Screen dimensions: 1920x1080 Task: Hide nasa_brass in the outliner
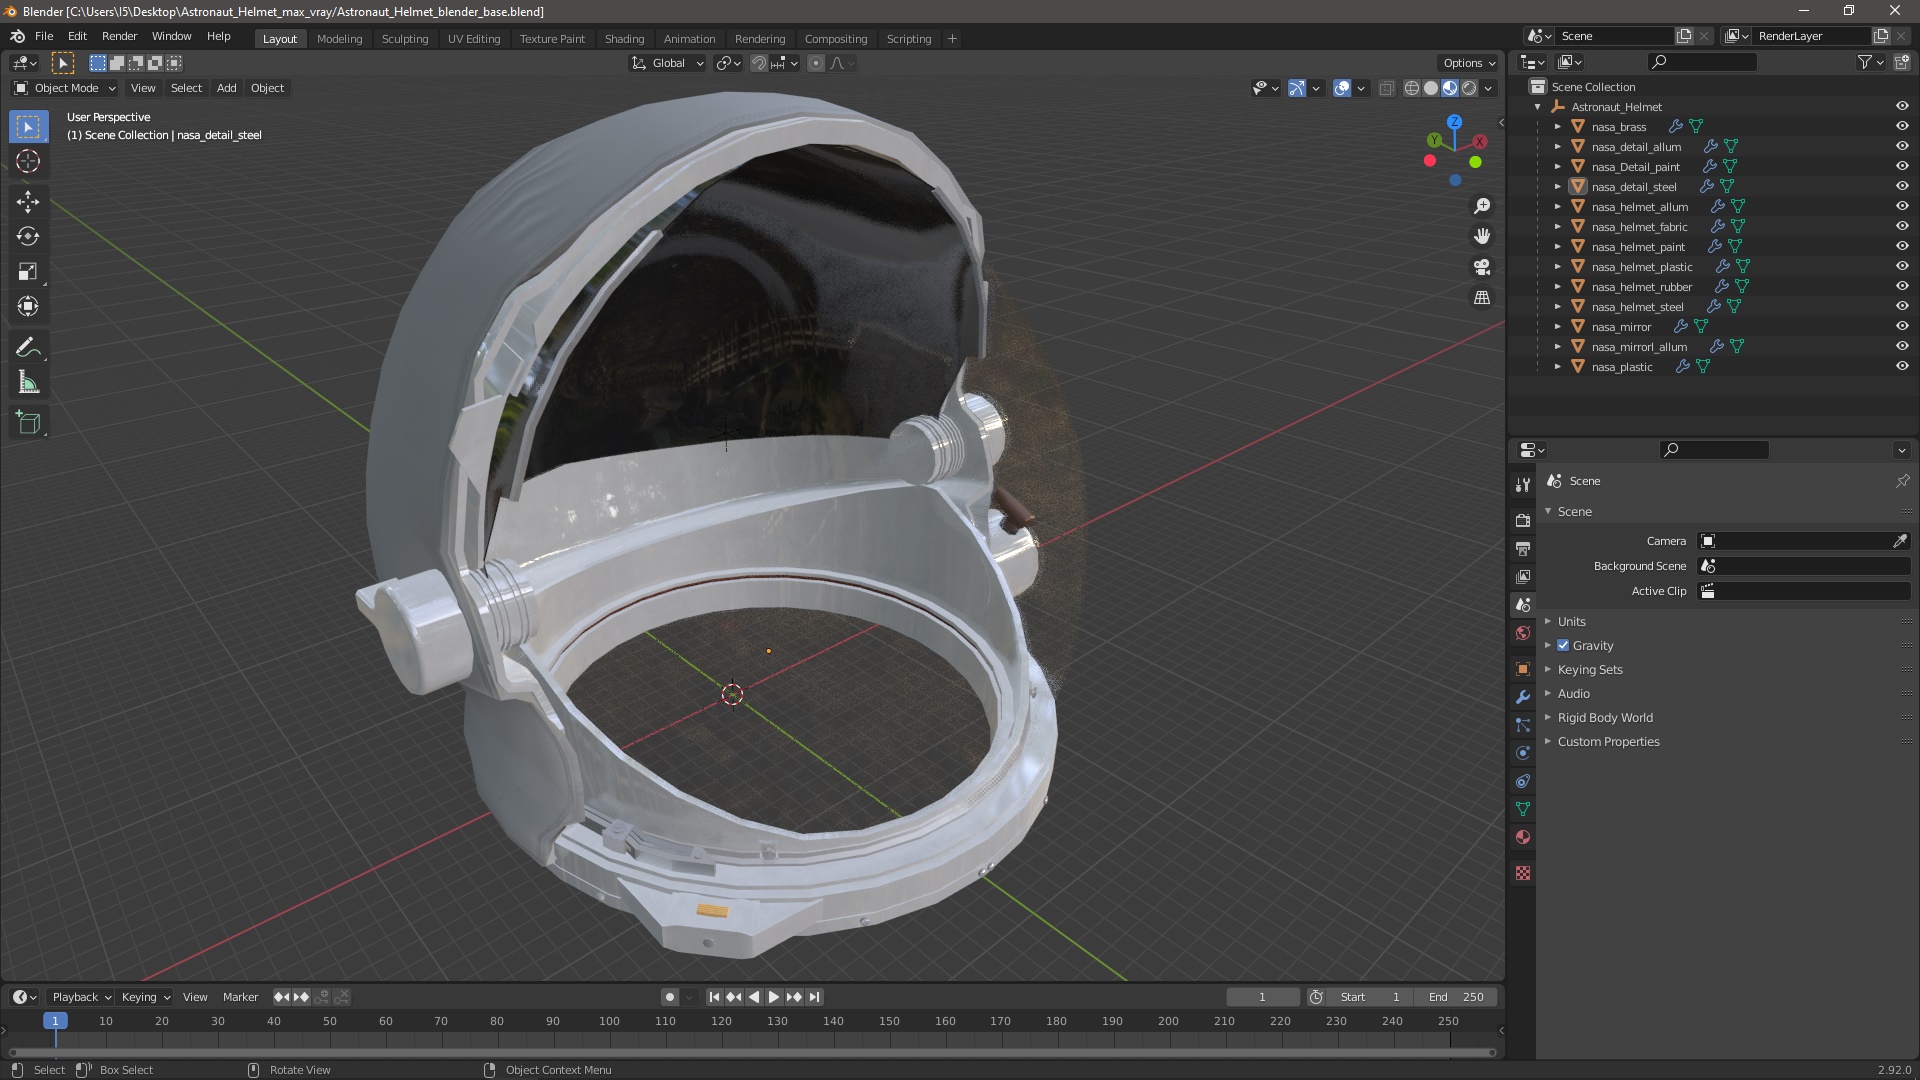1902,126
